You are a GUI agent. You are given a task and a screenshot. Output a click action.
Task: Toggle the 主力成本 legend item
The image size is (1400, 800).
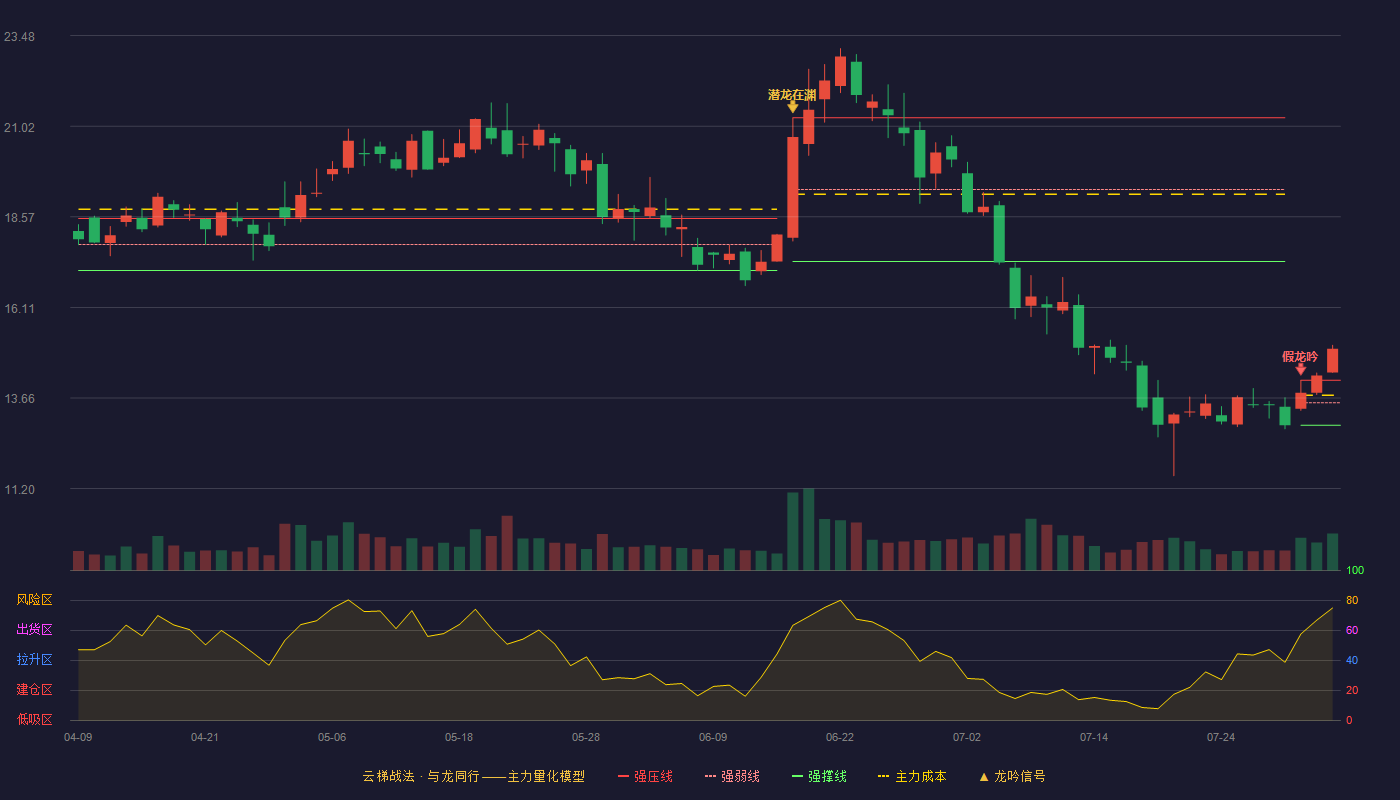(912, 776)
